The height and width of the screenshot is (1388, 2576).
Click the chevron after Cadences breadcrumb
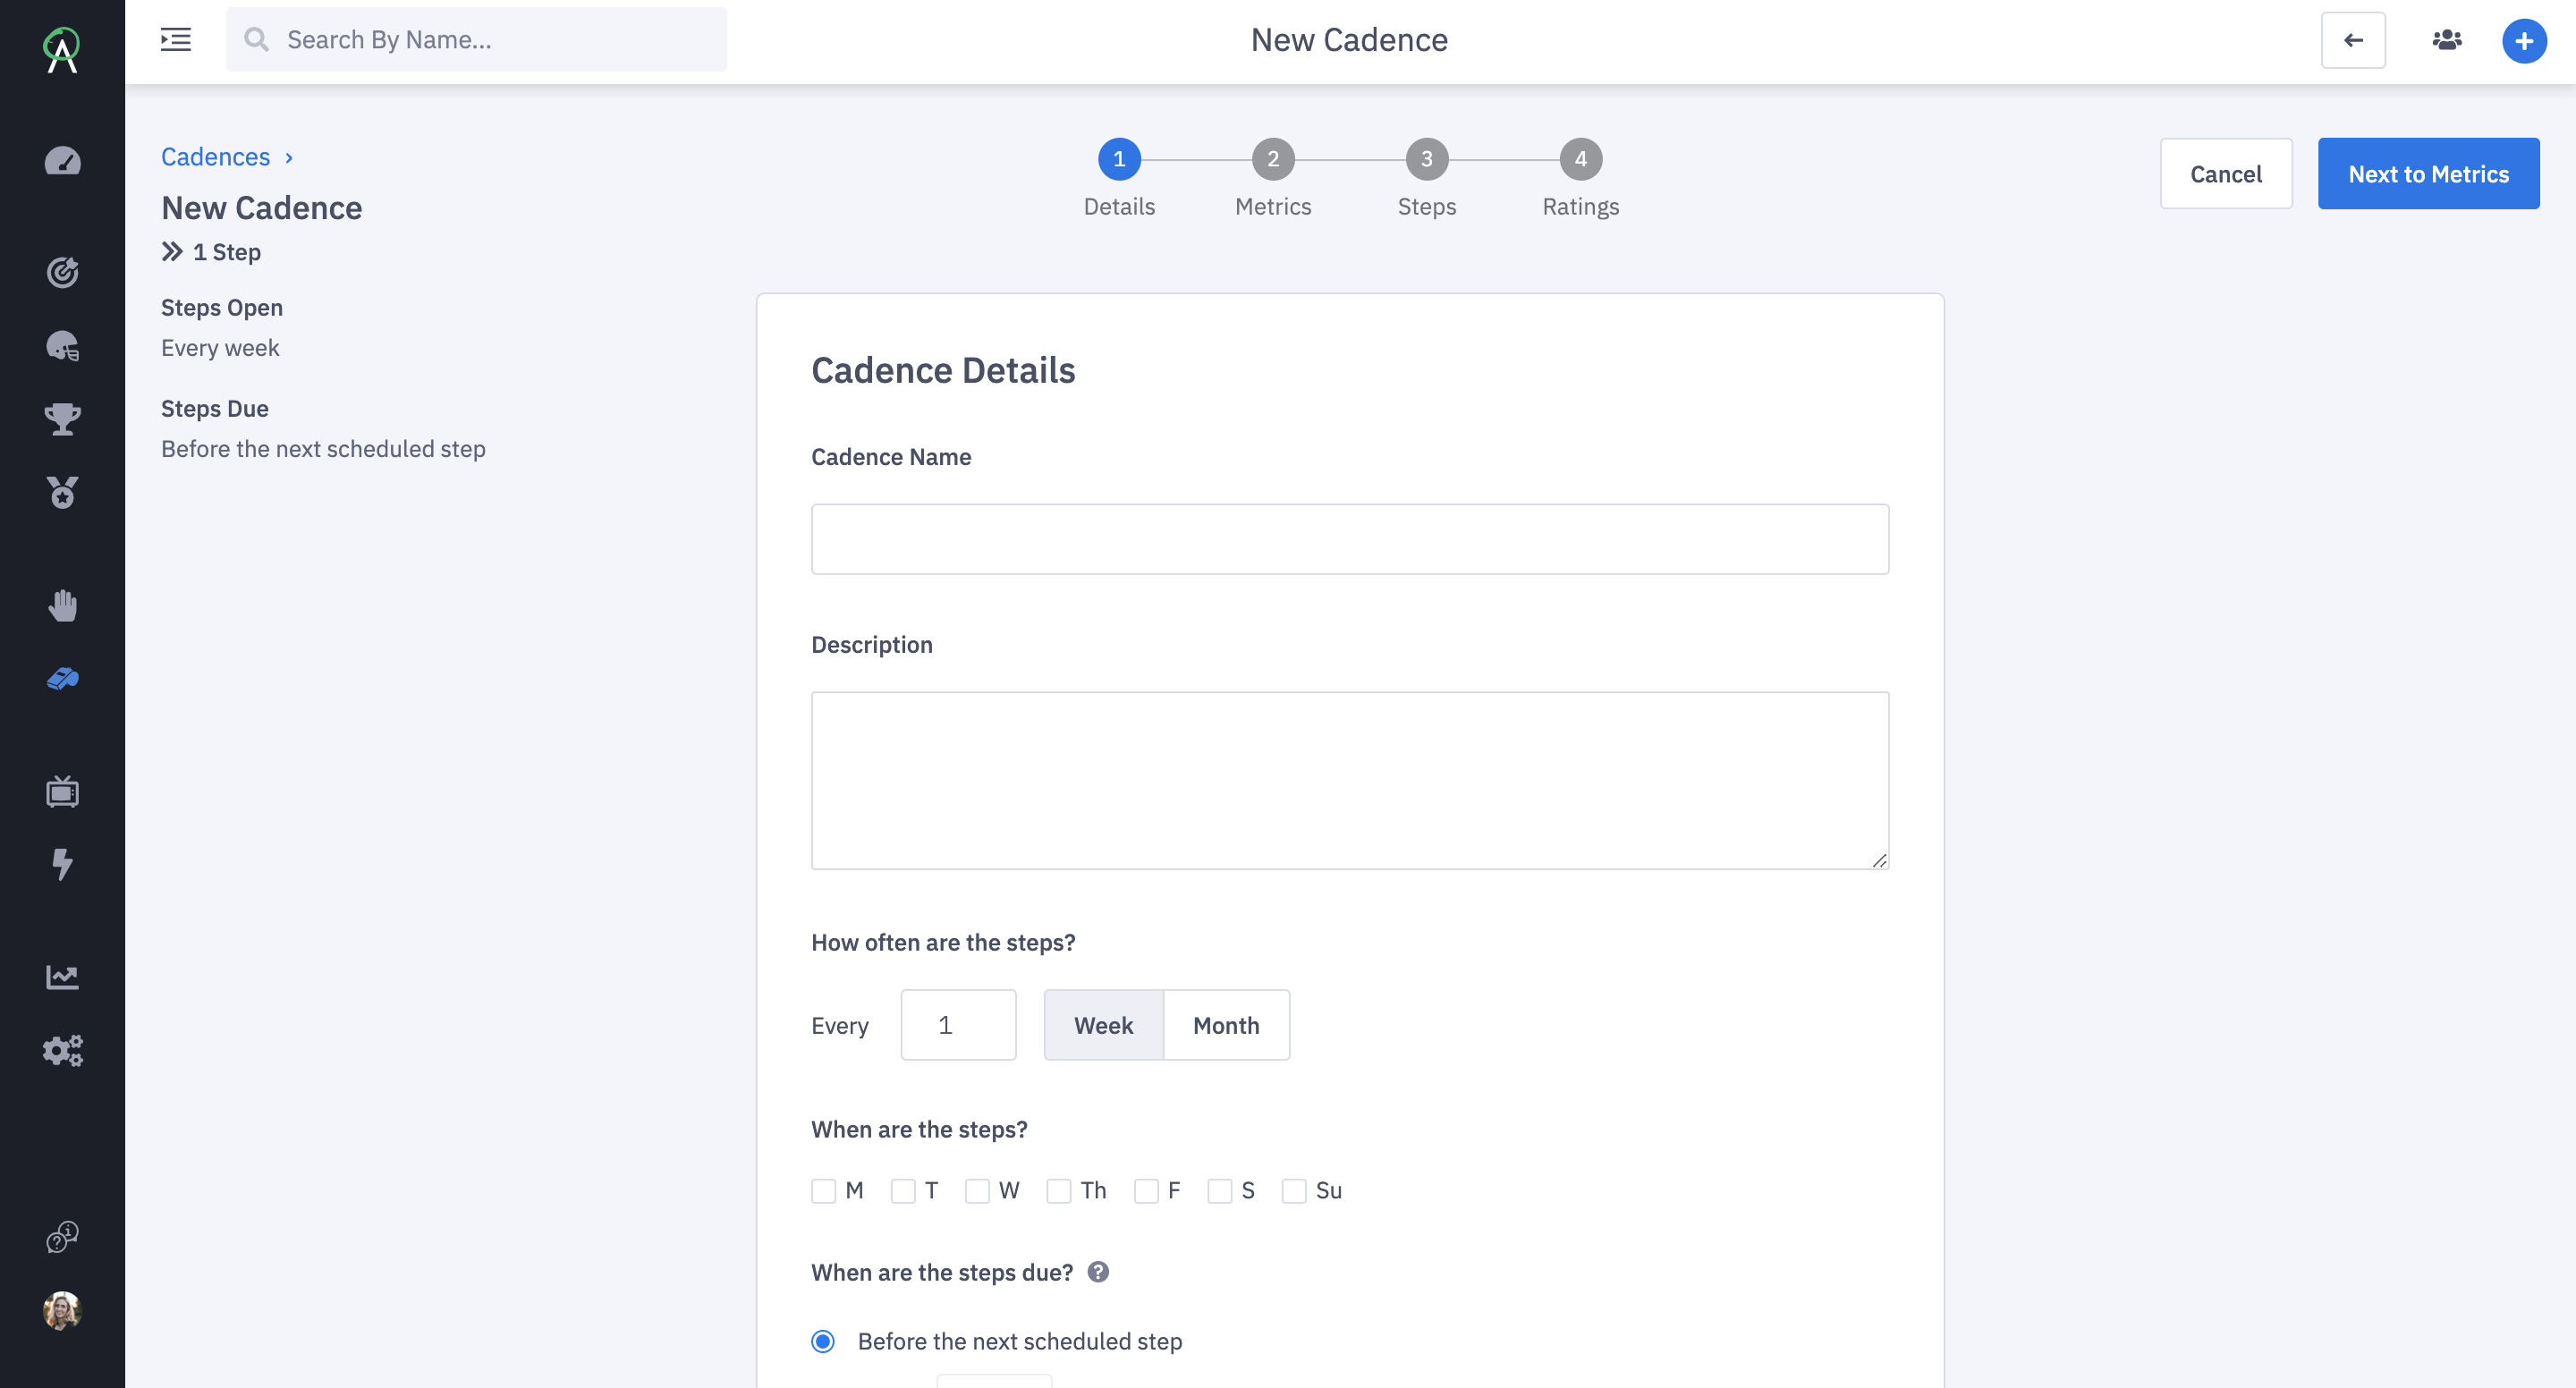click(289, 158)
